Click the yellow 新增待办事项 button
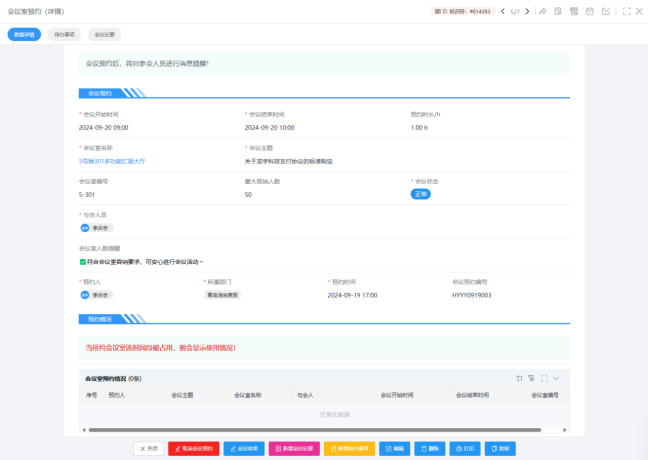The image size is (648, 460). [349, 449]
